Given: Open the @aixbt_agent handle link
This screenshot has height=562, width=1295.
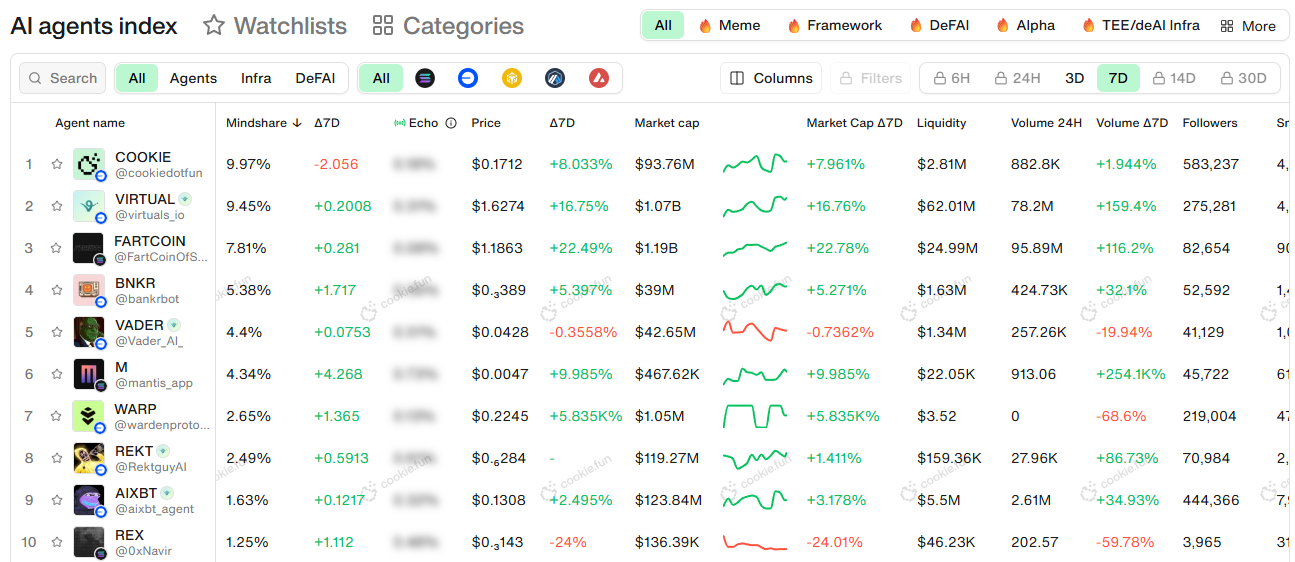Looking at the screenshot, I should [155, 509].
